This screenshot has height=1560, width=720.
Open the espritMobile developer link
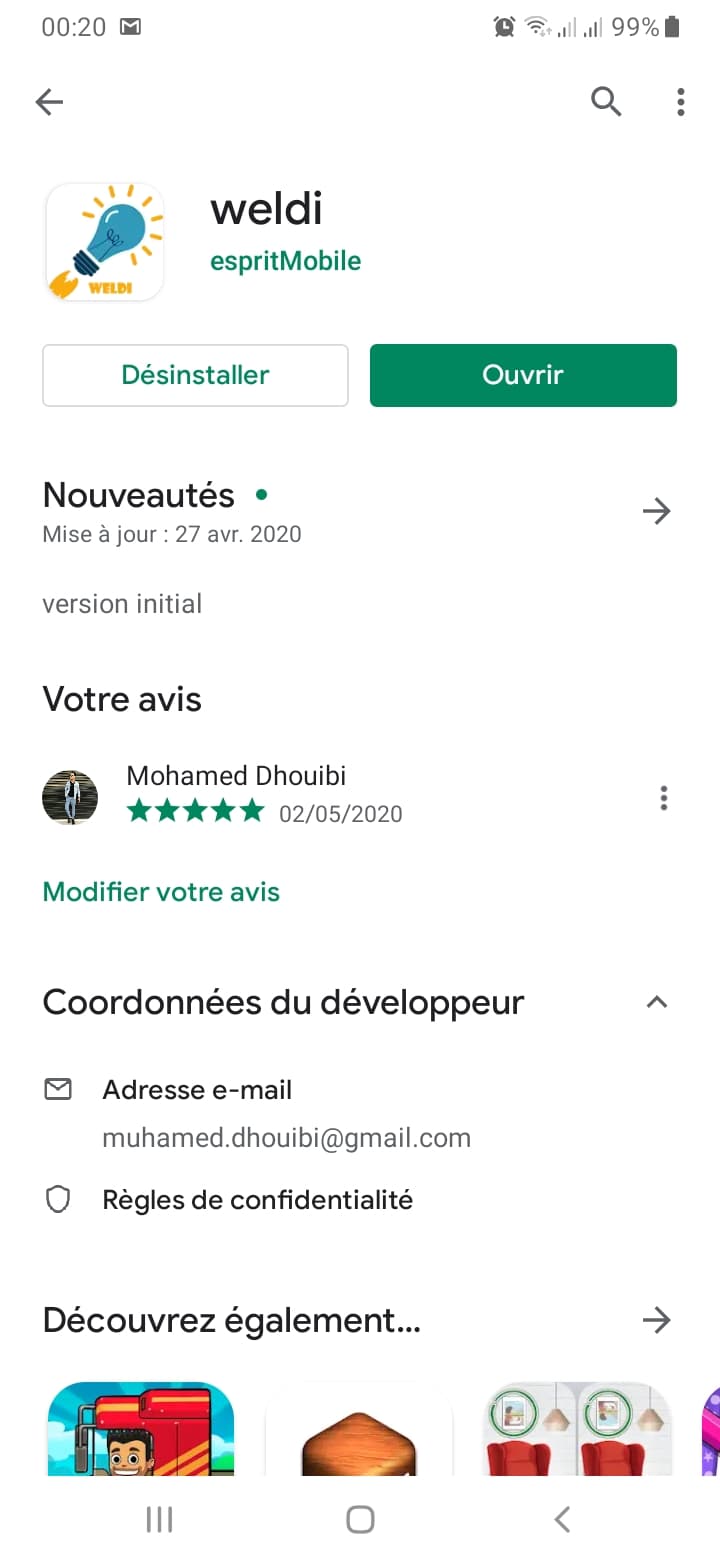click(x=285, y=262)
